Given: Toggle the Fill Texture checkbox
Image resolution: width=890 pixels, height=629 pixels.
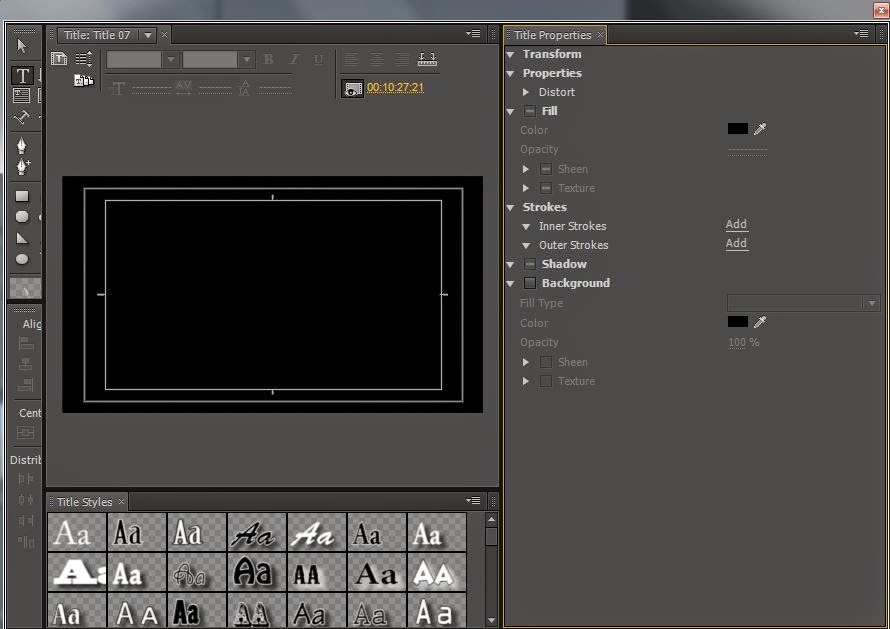Looking at the screenshot, I should [545, 188].
